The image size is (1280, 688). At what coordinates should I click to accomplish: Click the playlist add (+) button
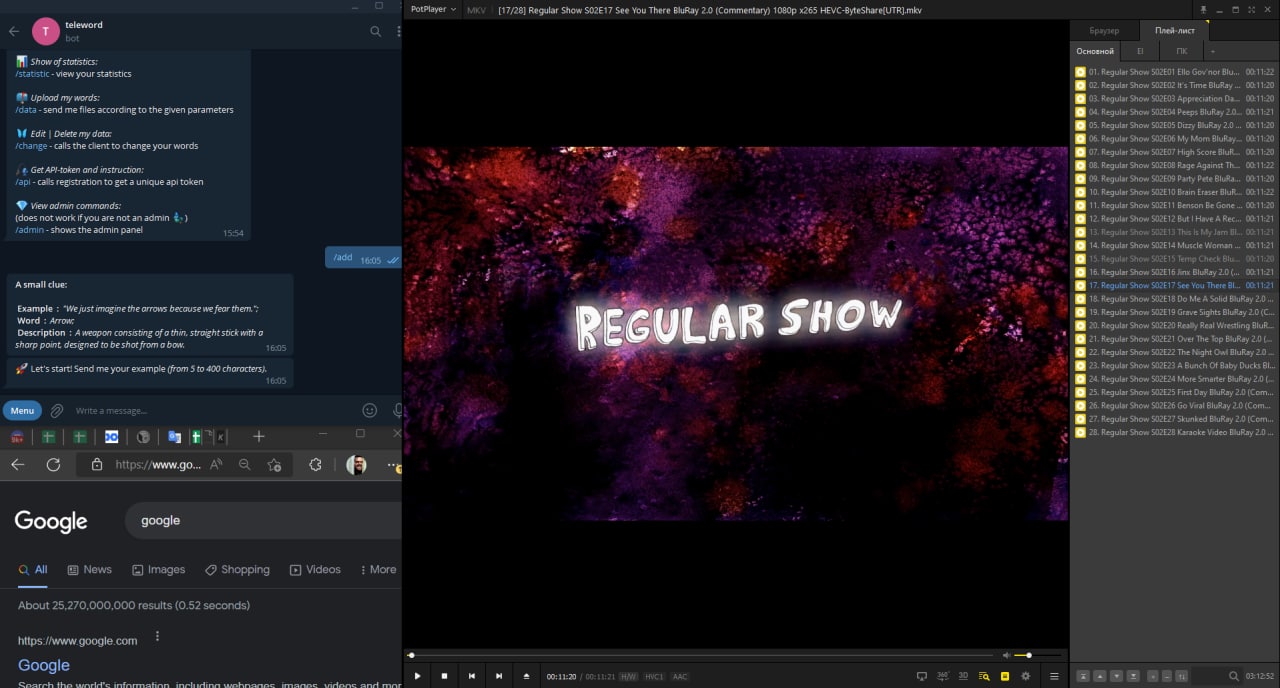[1153, 676]
